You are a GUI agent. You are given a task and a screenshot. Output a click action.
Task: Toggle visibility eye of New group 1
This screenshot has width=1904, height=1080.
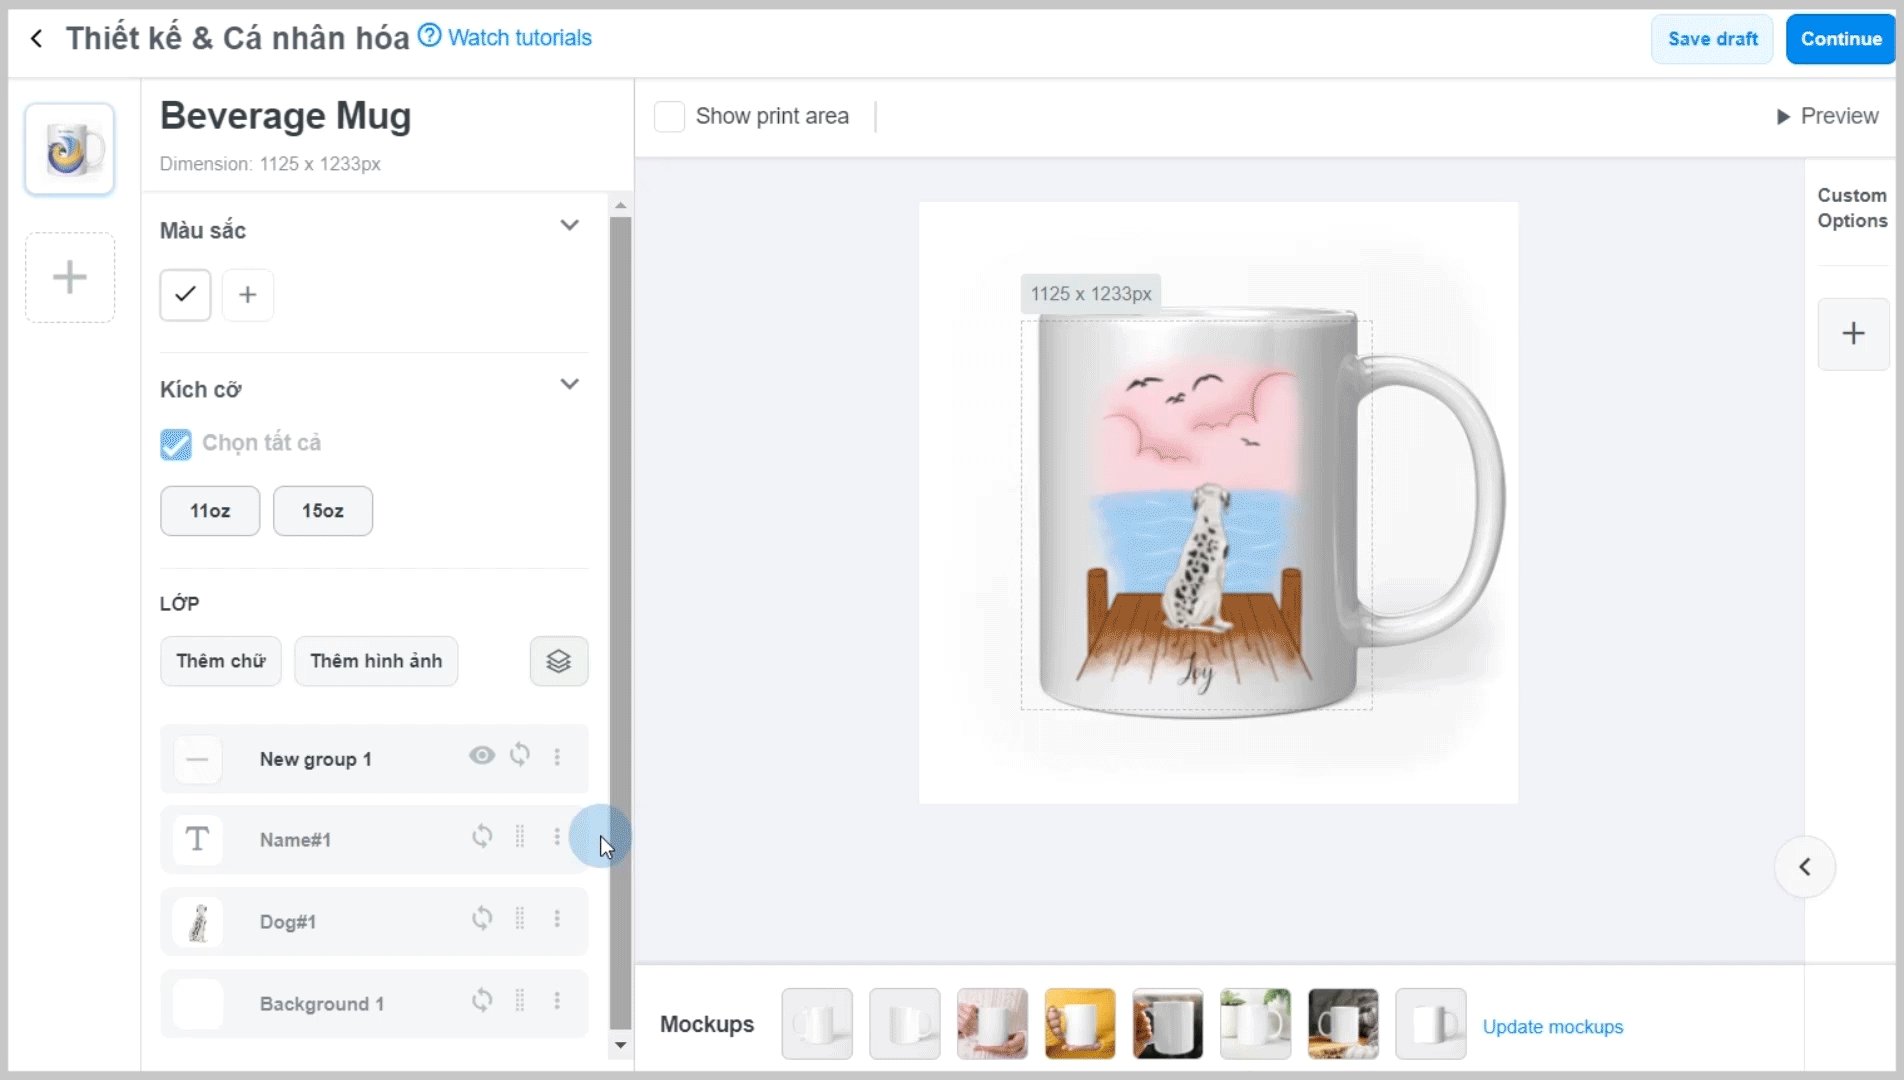(482, 755)
